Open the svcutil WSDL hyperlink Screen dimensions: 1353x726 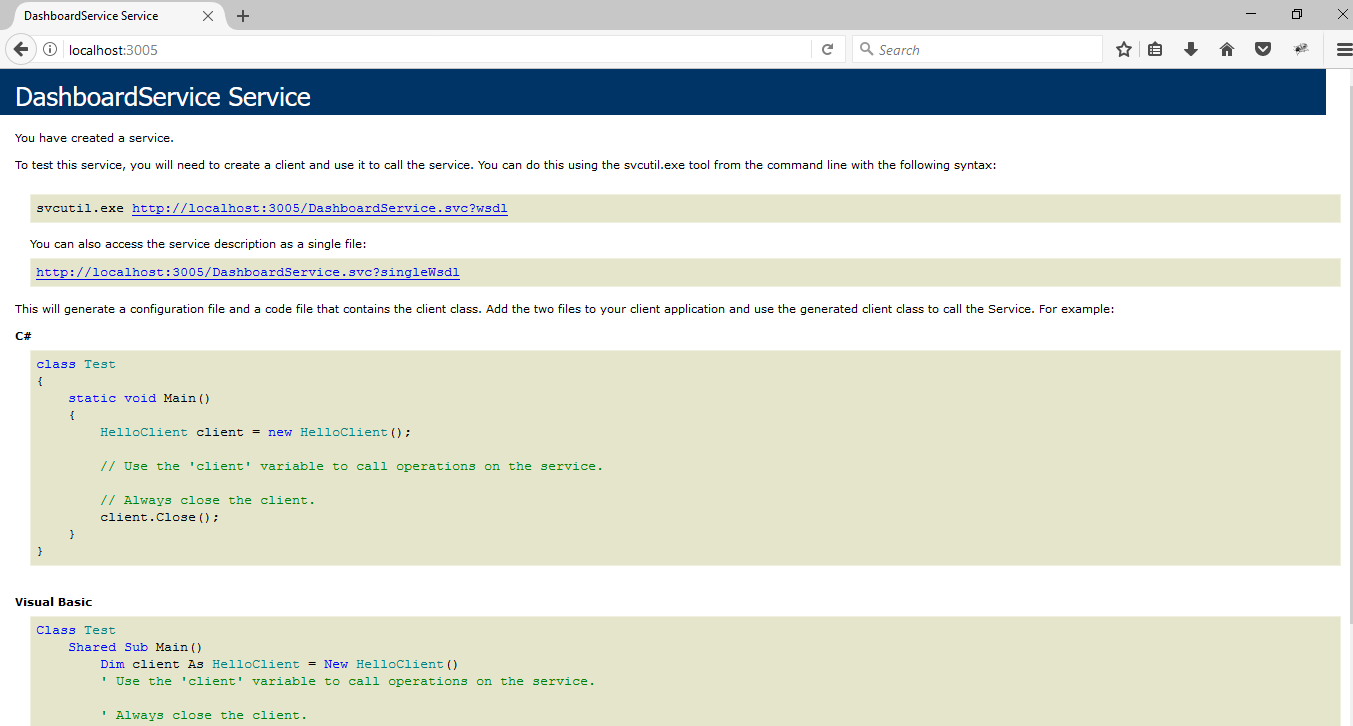(319, 208)
